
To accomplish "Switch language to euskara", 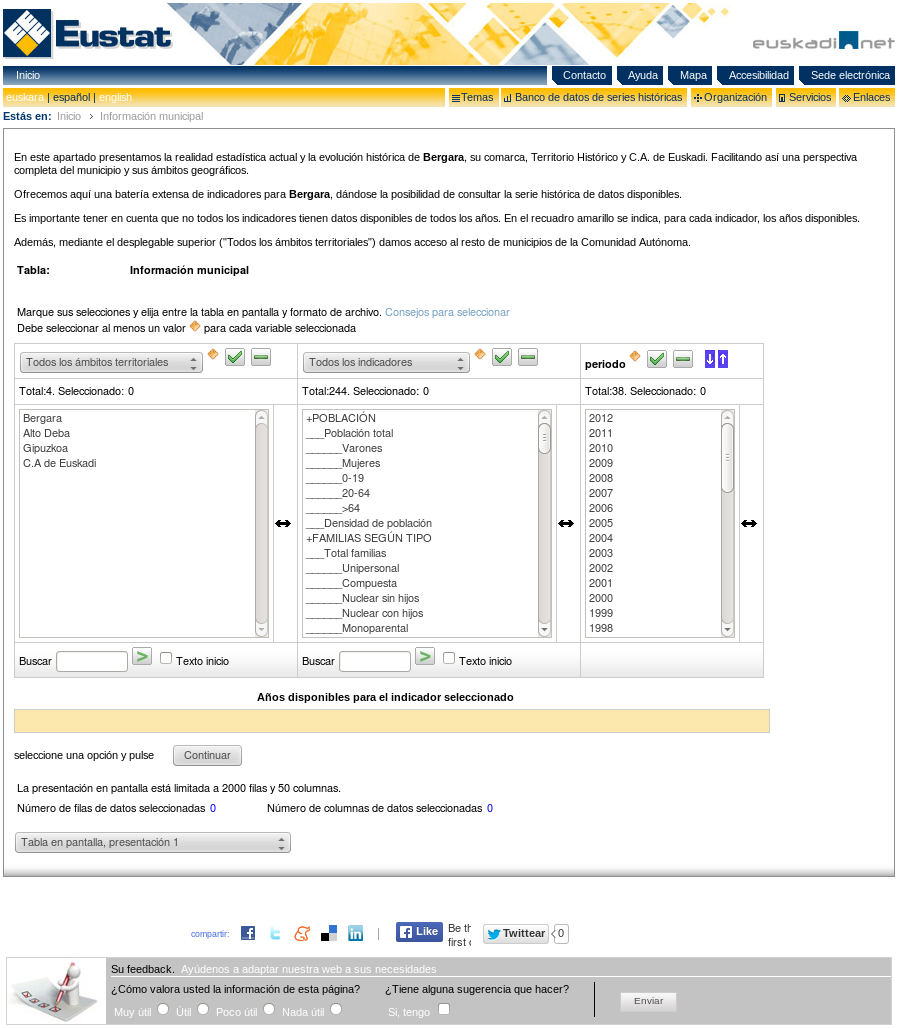I will coord(25,98).
